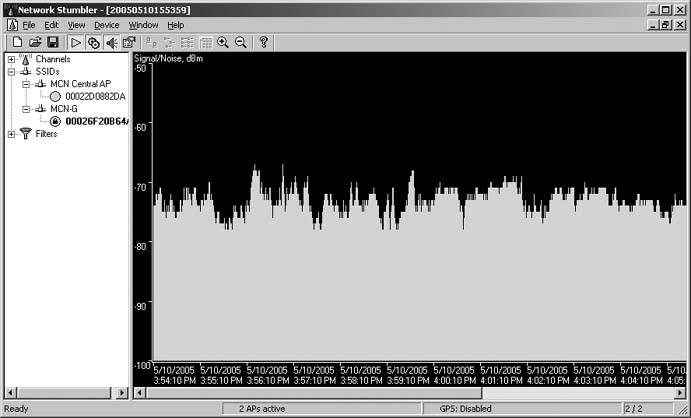The image size is (691, 418).
Task: Select access point 00022D0882DA
Action: (94, 97)
